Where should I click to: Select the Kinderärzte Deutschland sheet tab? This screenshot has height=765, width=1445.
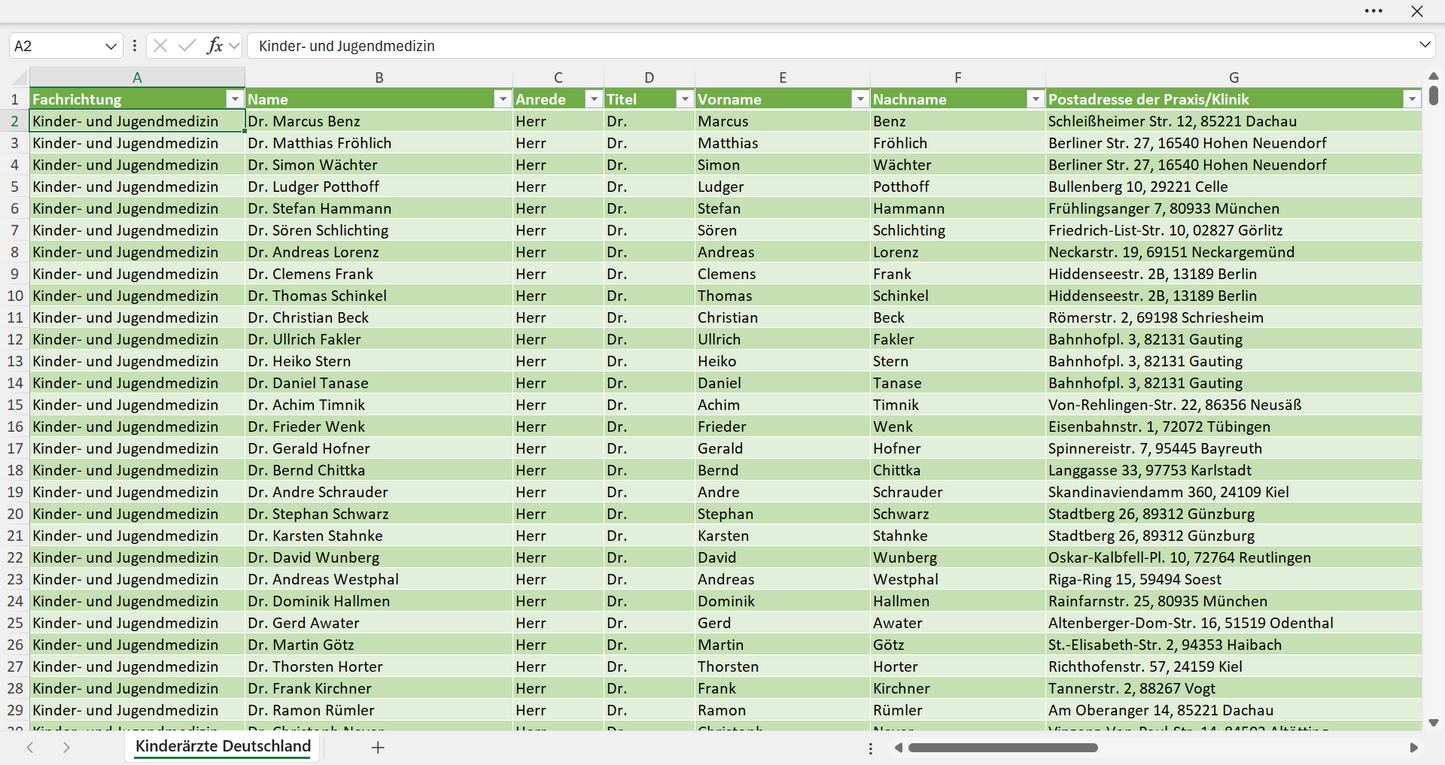coord(223,746)
